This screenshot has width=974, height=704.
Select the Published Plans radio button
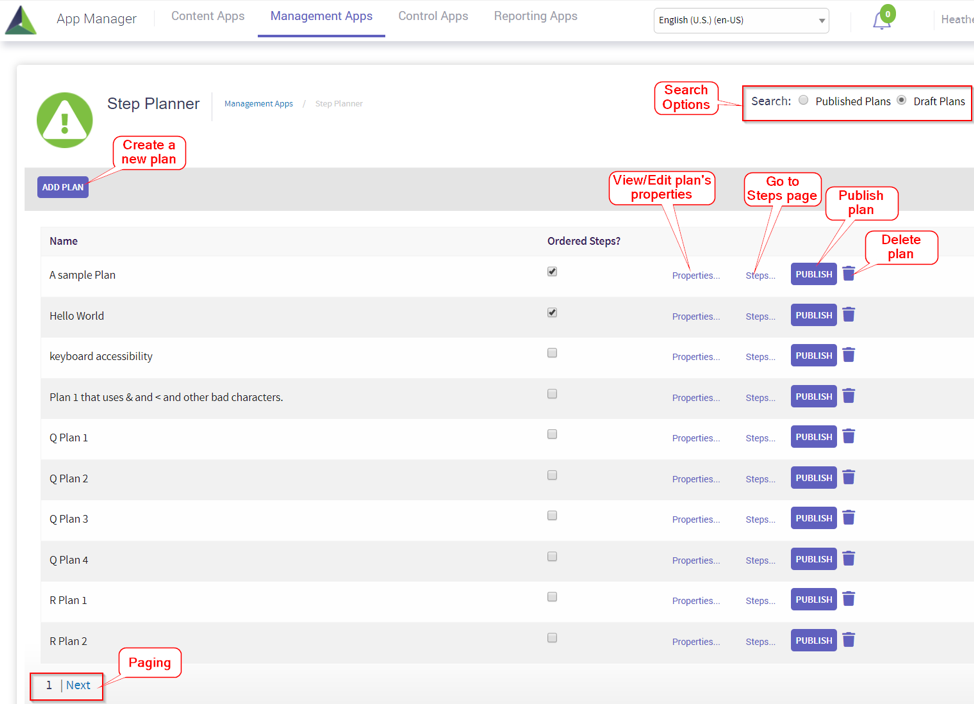(x=803, y=100)
